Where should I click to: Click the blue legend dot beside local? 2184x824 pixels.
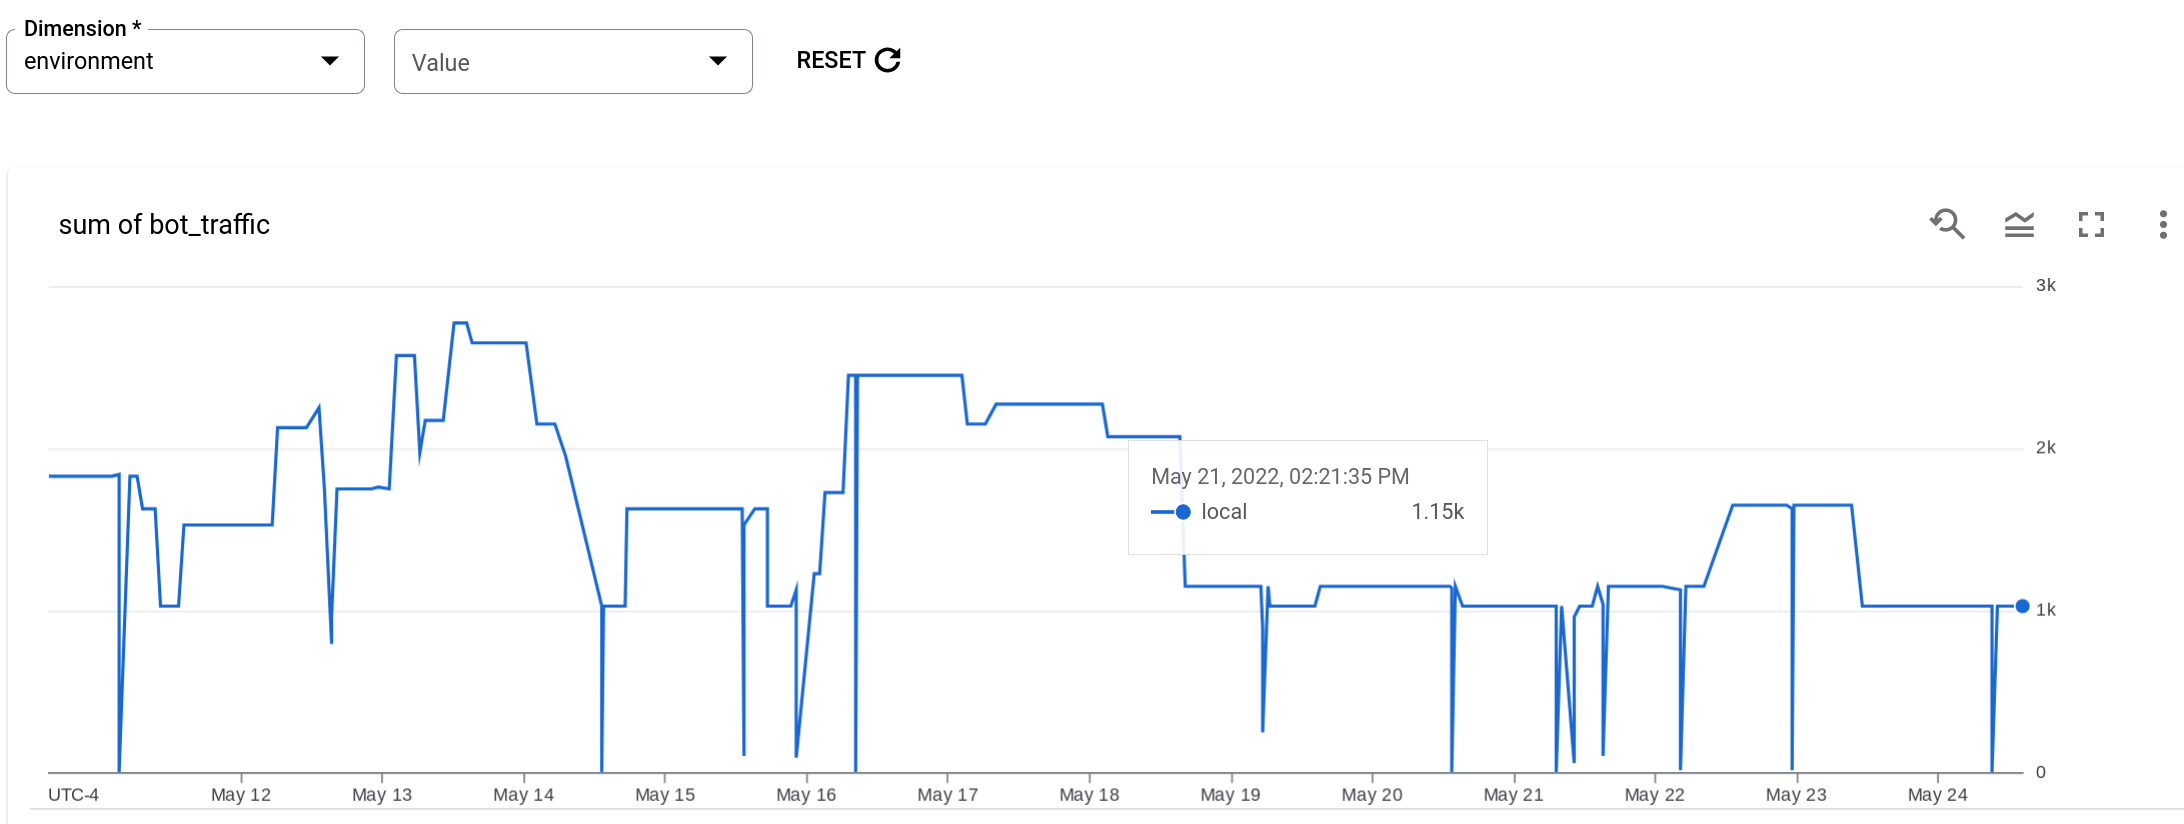pos(1182,511)
